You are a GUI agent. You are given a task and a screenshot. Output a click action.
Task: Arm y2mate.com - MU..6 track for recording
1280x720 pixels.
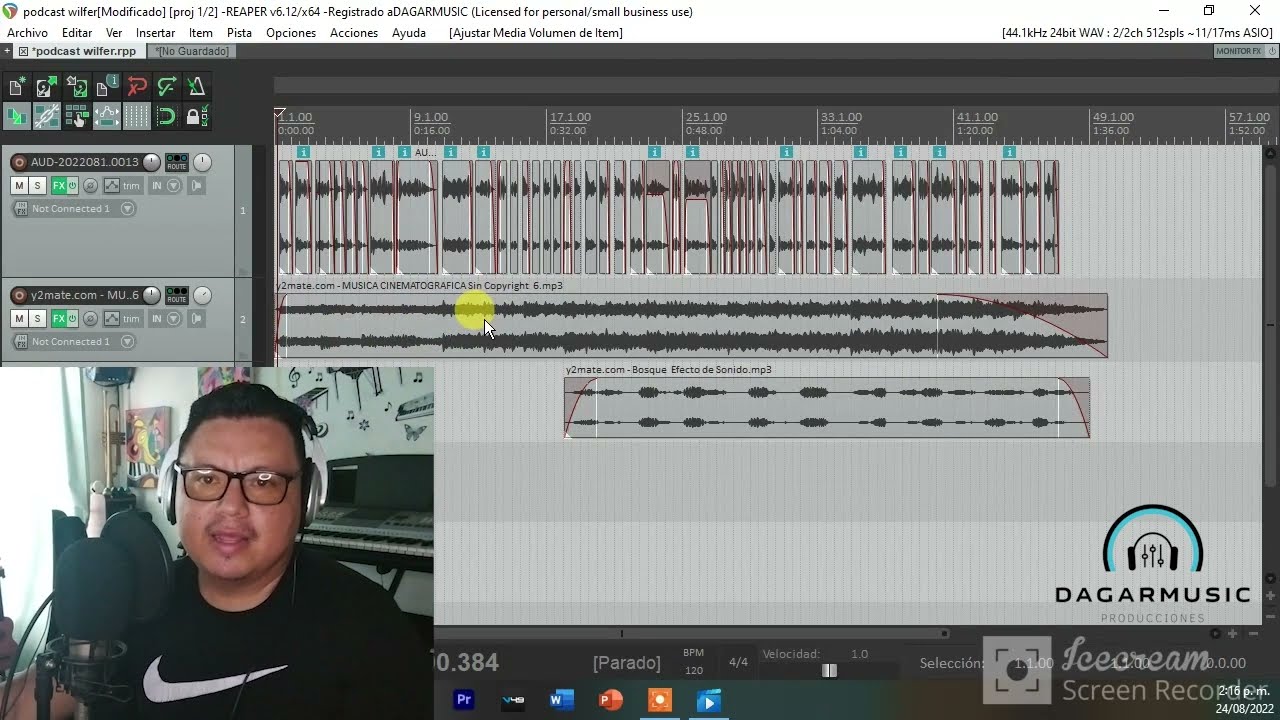coord(19,295)
